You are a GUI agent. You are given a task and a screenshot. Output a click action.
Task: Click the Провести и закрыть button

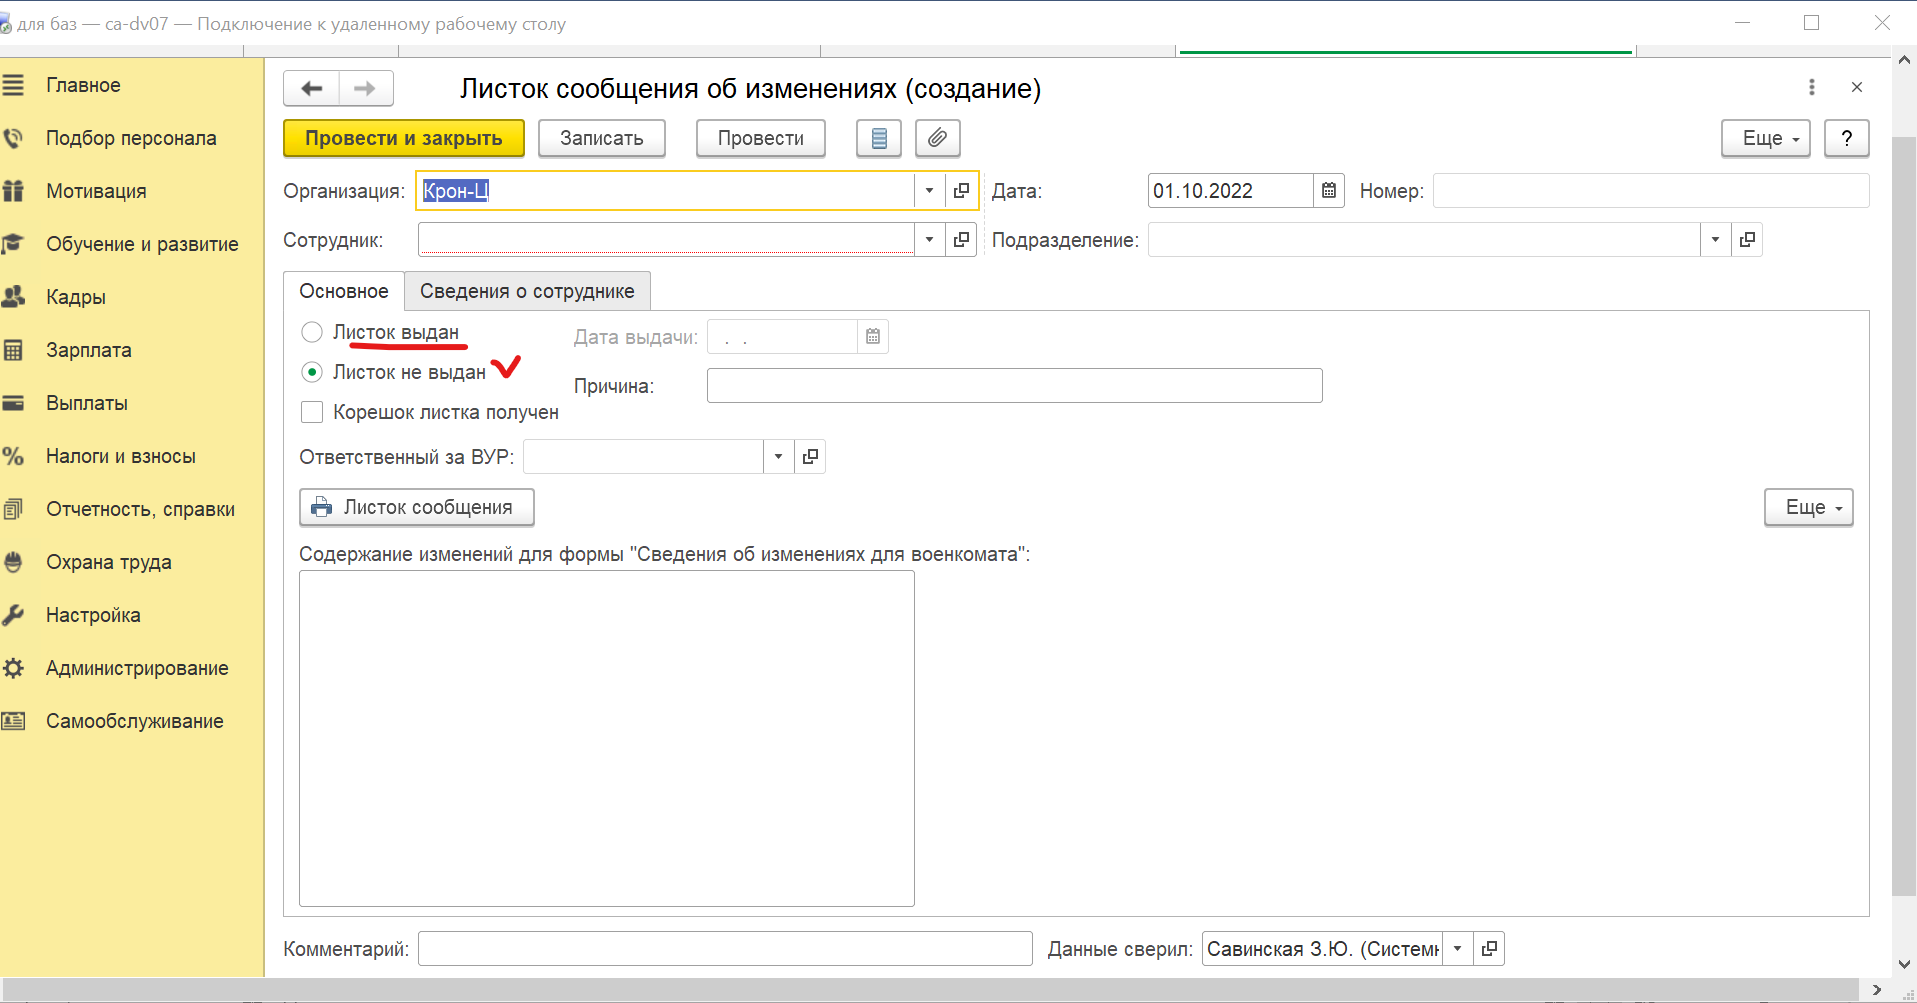(403, 138)
